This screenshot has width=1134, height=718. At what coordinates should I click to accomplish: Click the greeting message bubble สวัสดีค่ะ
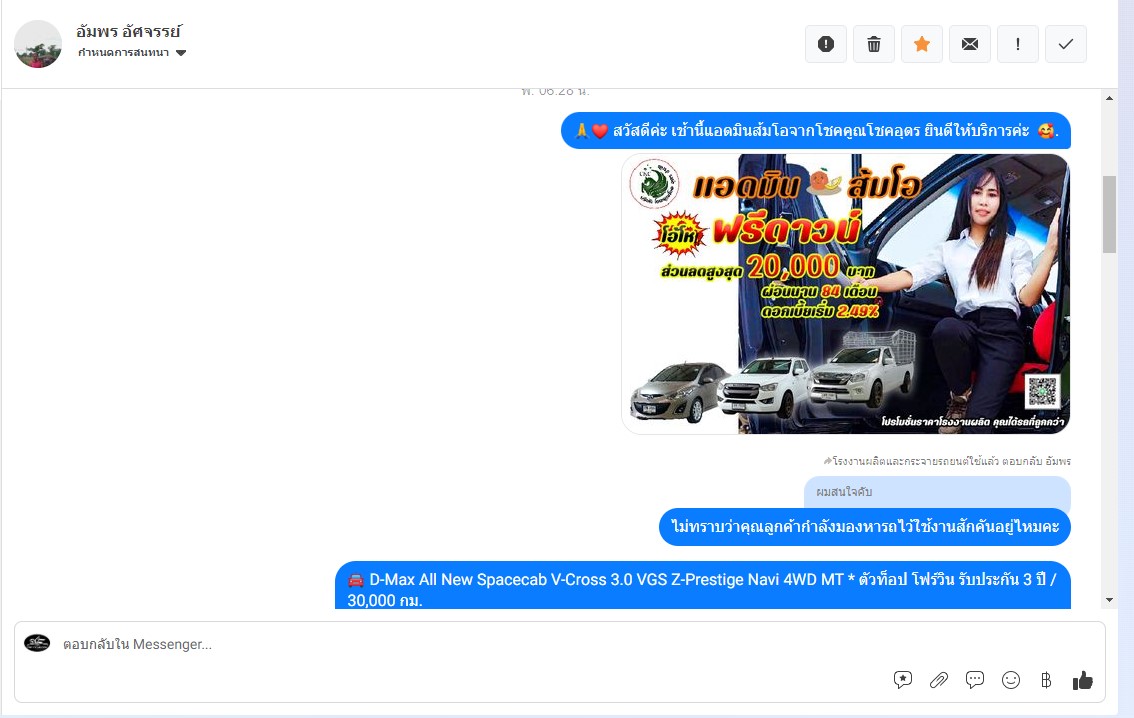click(816, 131)
